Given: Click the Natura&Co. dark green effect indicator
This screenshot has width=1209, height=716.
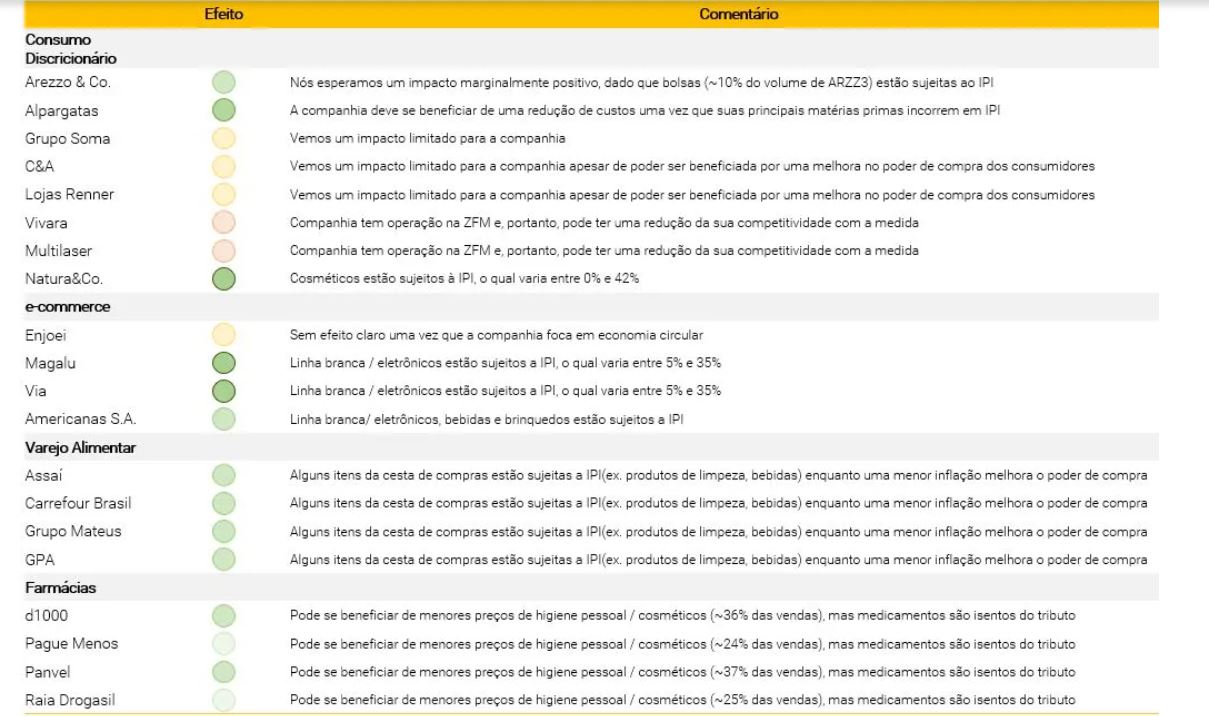Looking at the screenshot, I should [224, 279].
